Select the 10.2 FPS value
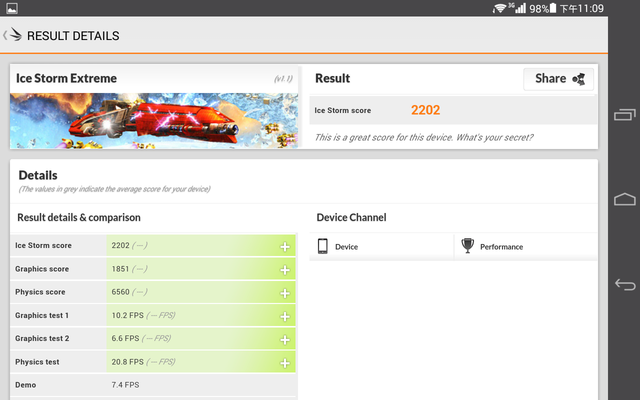Viewport: 640px width, 400px height. pyautogui.click(x=127, y=316)
